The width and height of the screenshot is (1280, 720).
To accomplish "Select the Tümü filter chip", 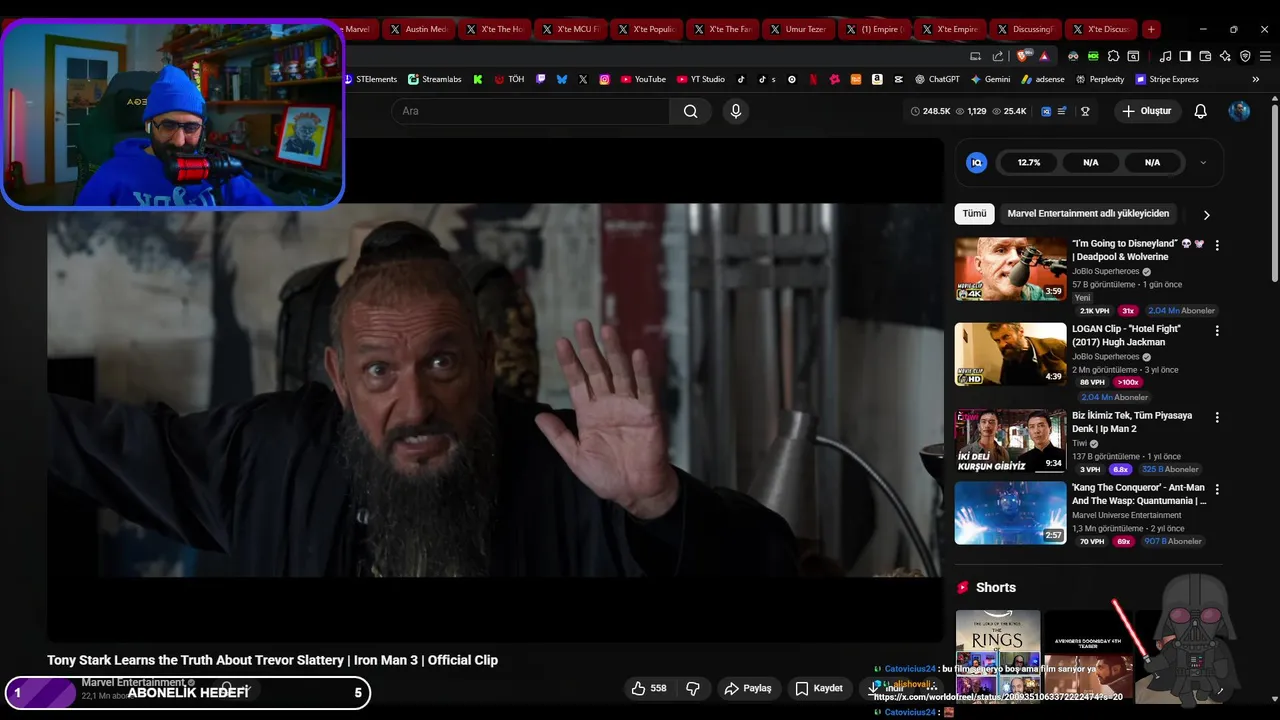I will coord(974,214).
